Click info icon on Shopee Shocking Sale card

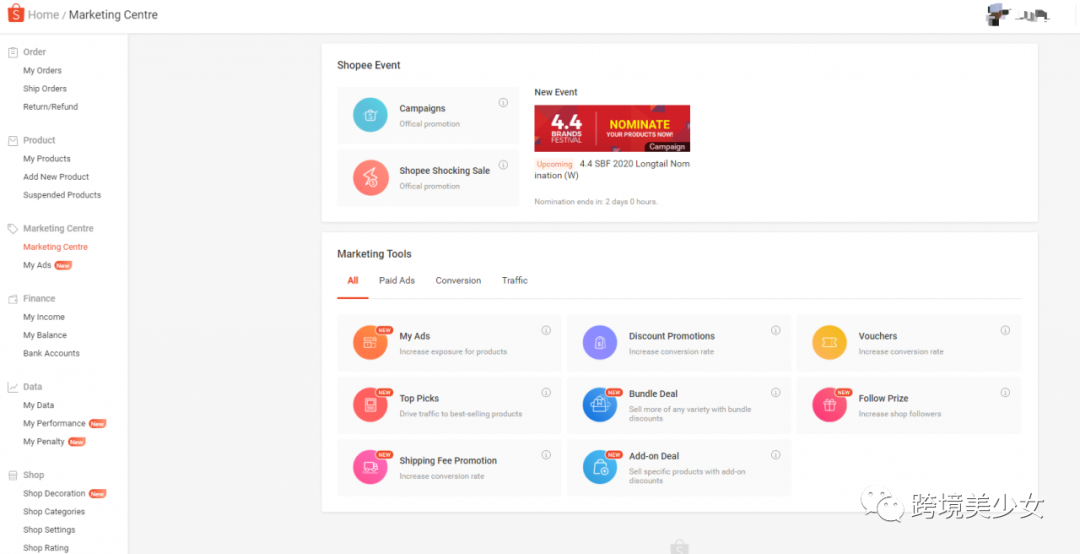tap(503, 165)
